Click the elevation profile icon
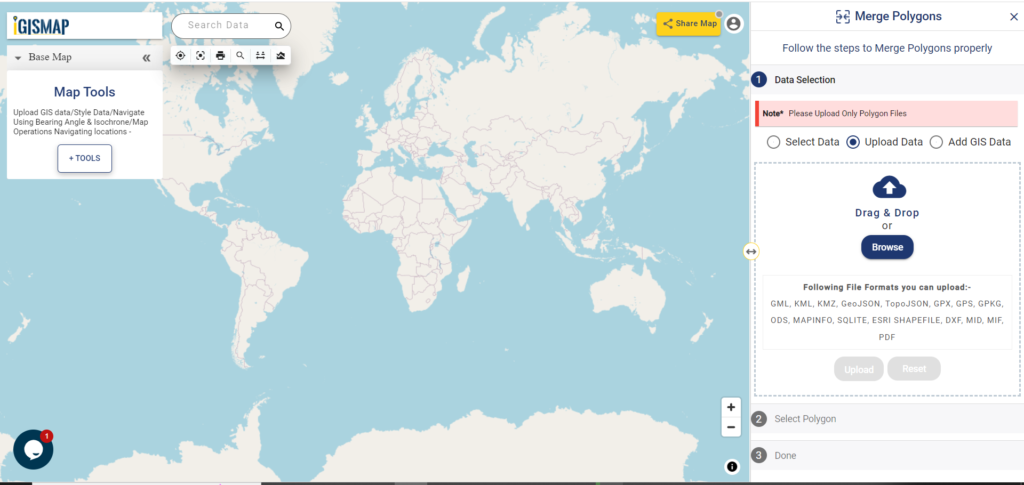The height and width of the screenshot is (485, 1024). 281,55
